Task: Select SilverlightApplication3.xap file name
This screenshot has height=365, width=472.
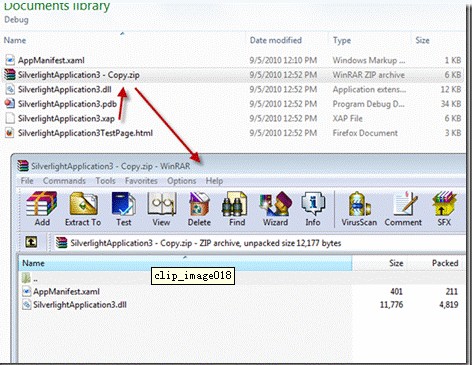Action: (x=66, y=118)
